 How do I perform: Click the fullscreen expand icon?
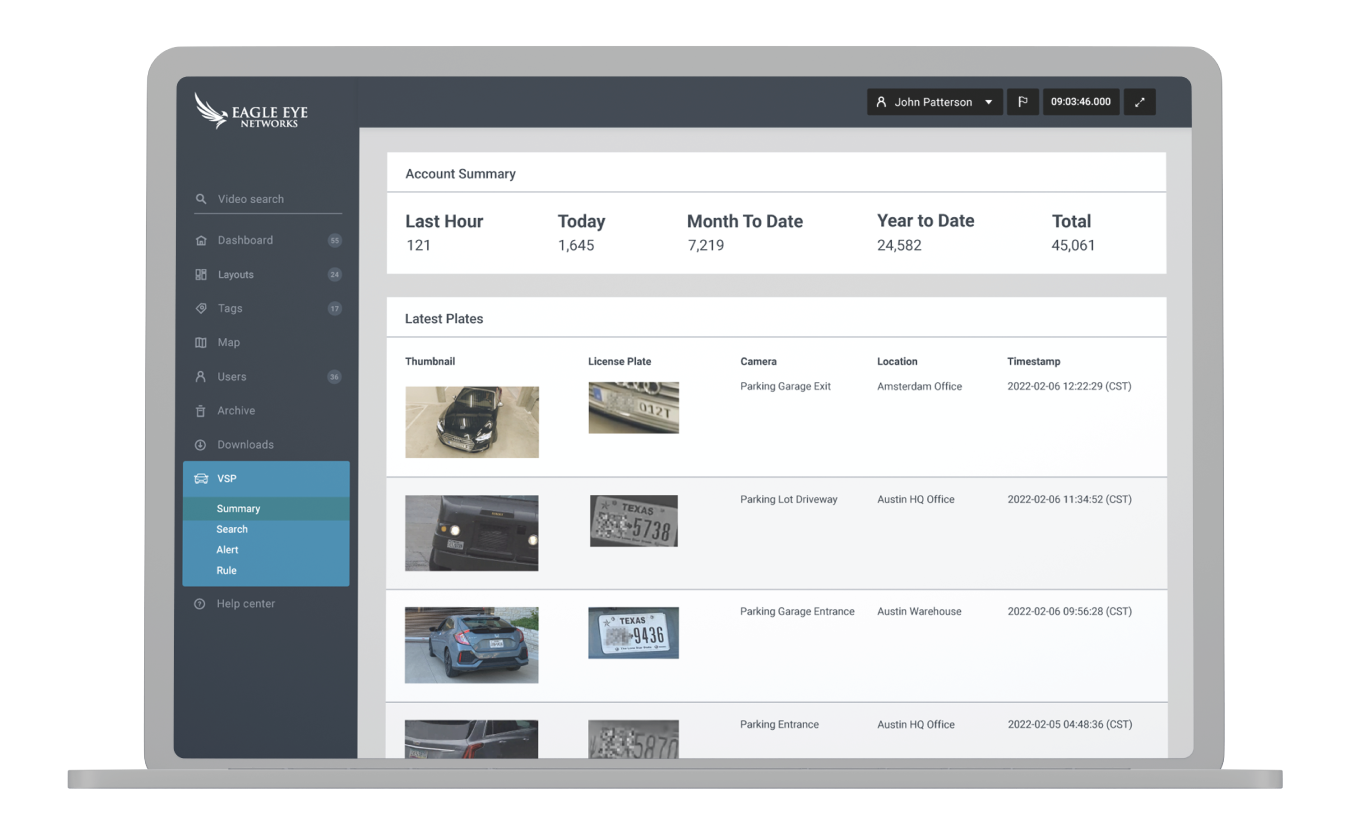point(1139,101)
